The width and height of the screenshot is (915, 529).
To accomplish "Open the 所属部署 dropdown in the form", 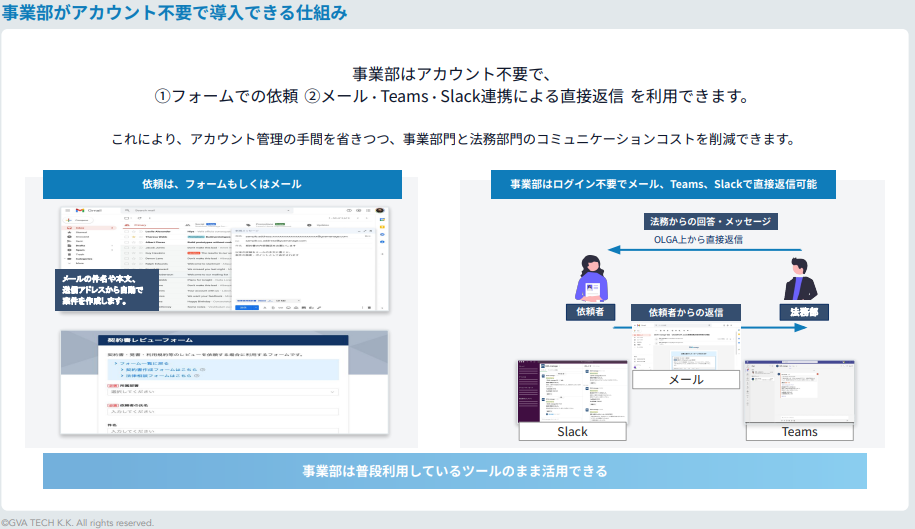I will pyautogui.click(x=222, y=392).
